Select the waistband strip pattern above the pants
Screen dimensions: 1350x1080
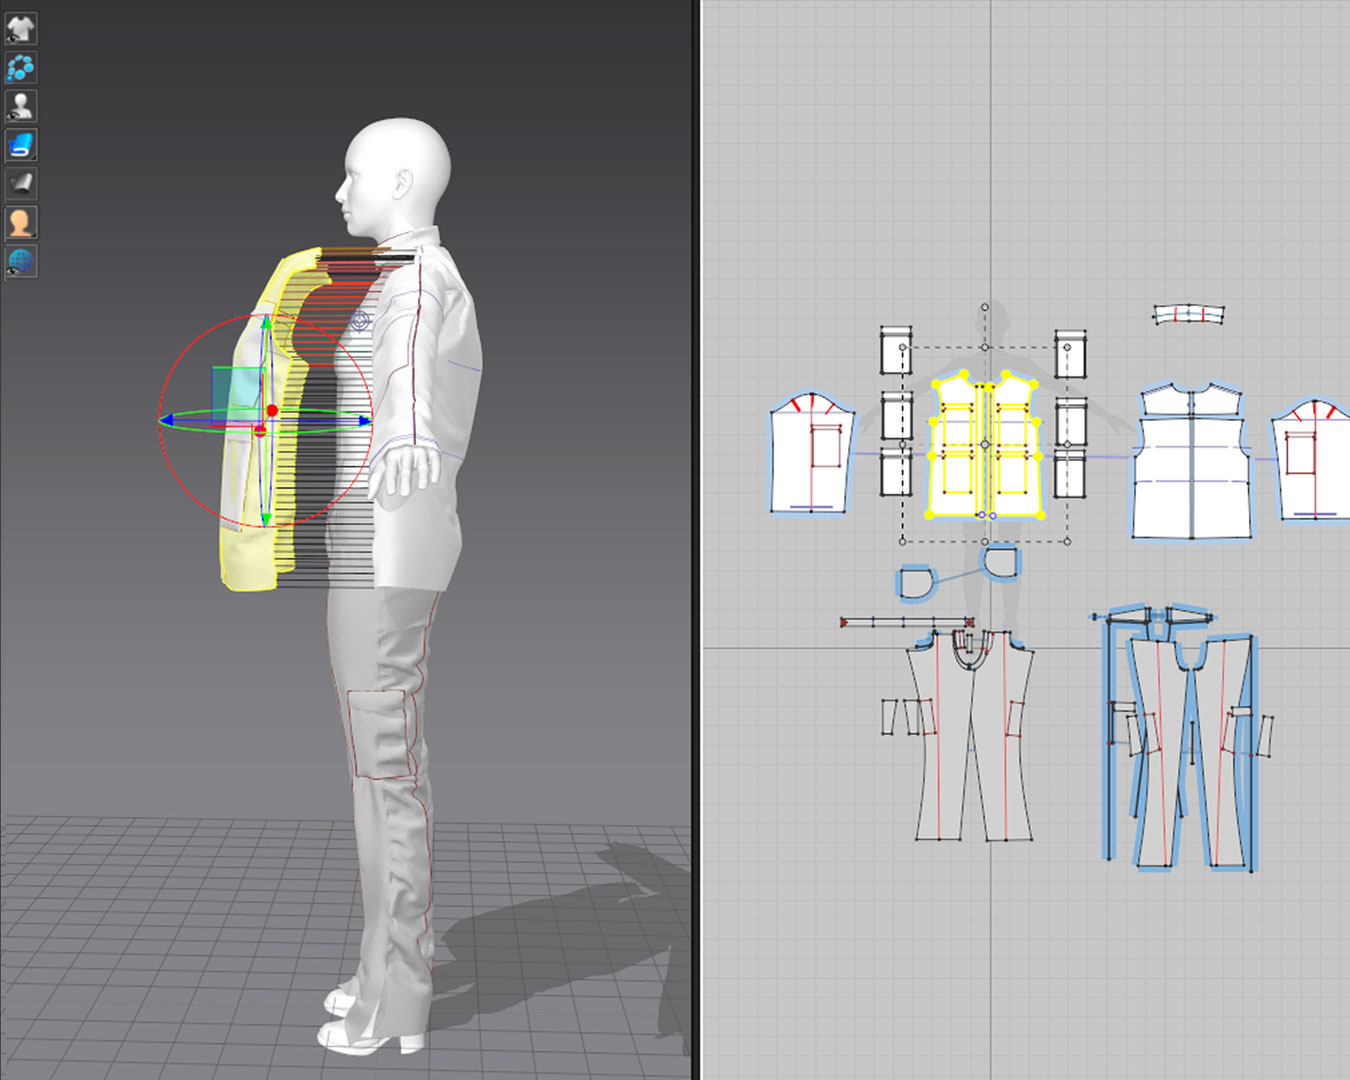coord(905,622)
